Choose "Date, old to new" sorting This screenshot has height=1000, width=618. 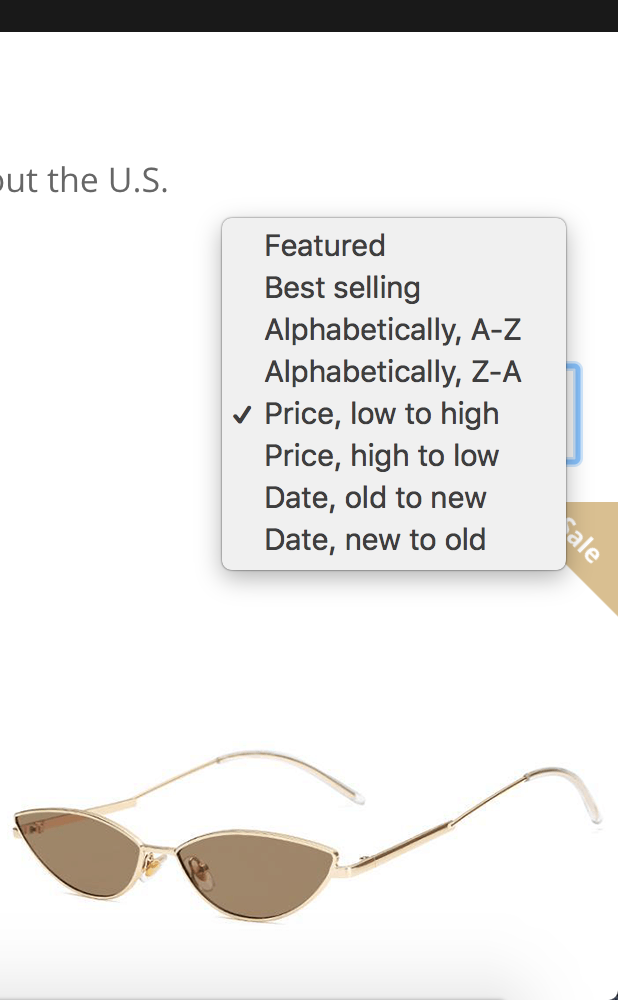click(375, 498)
